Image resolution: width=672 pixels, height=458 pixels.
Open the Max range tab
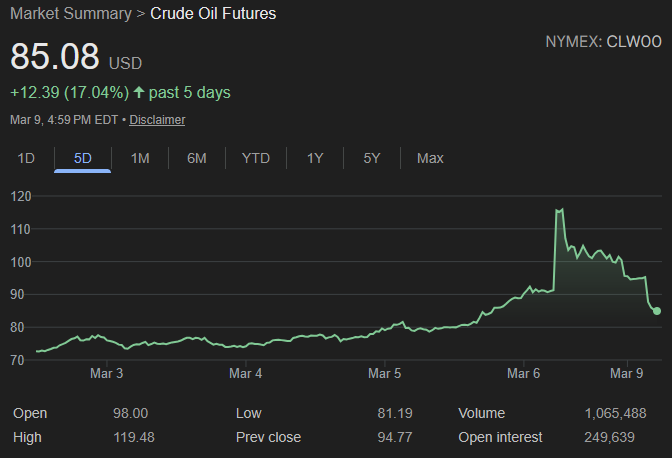click(430, 158)
